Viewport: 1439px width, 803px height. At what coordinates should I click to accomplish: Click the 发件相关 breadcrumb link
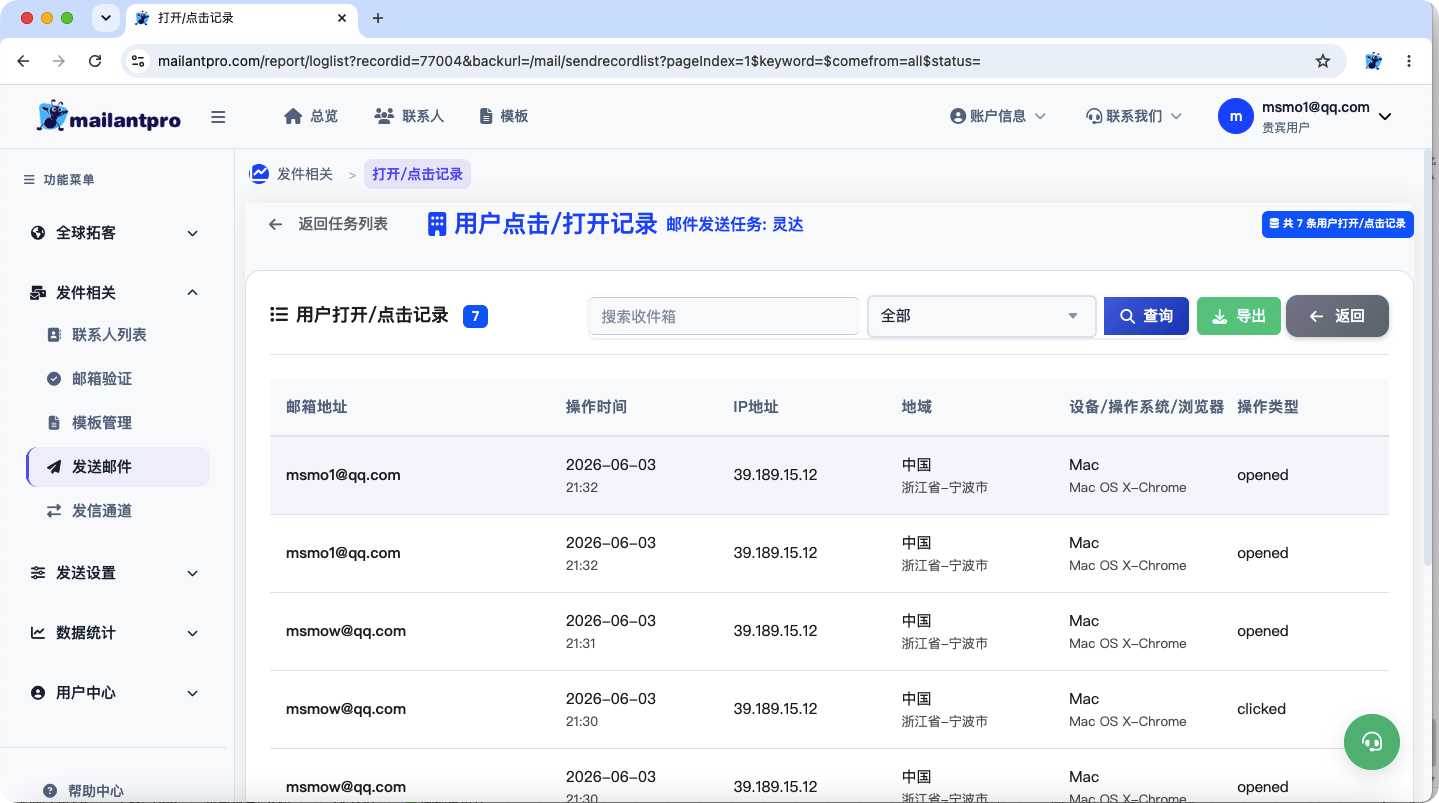pyautogui.click(x=304, y=174)
